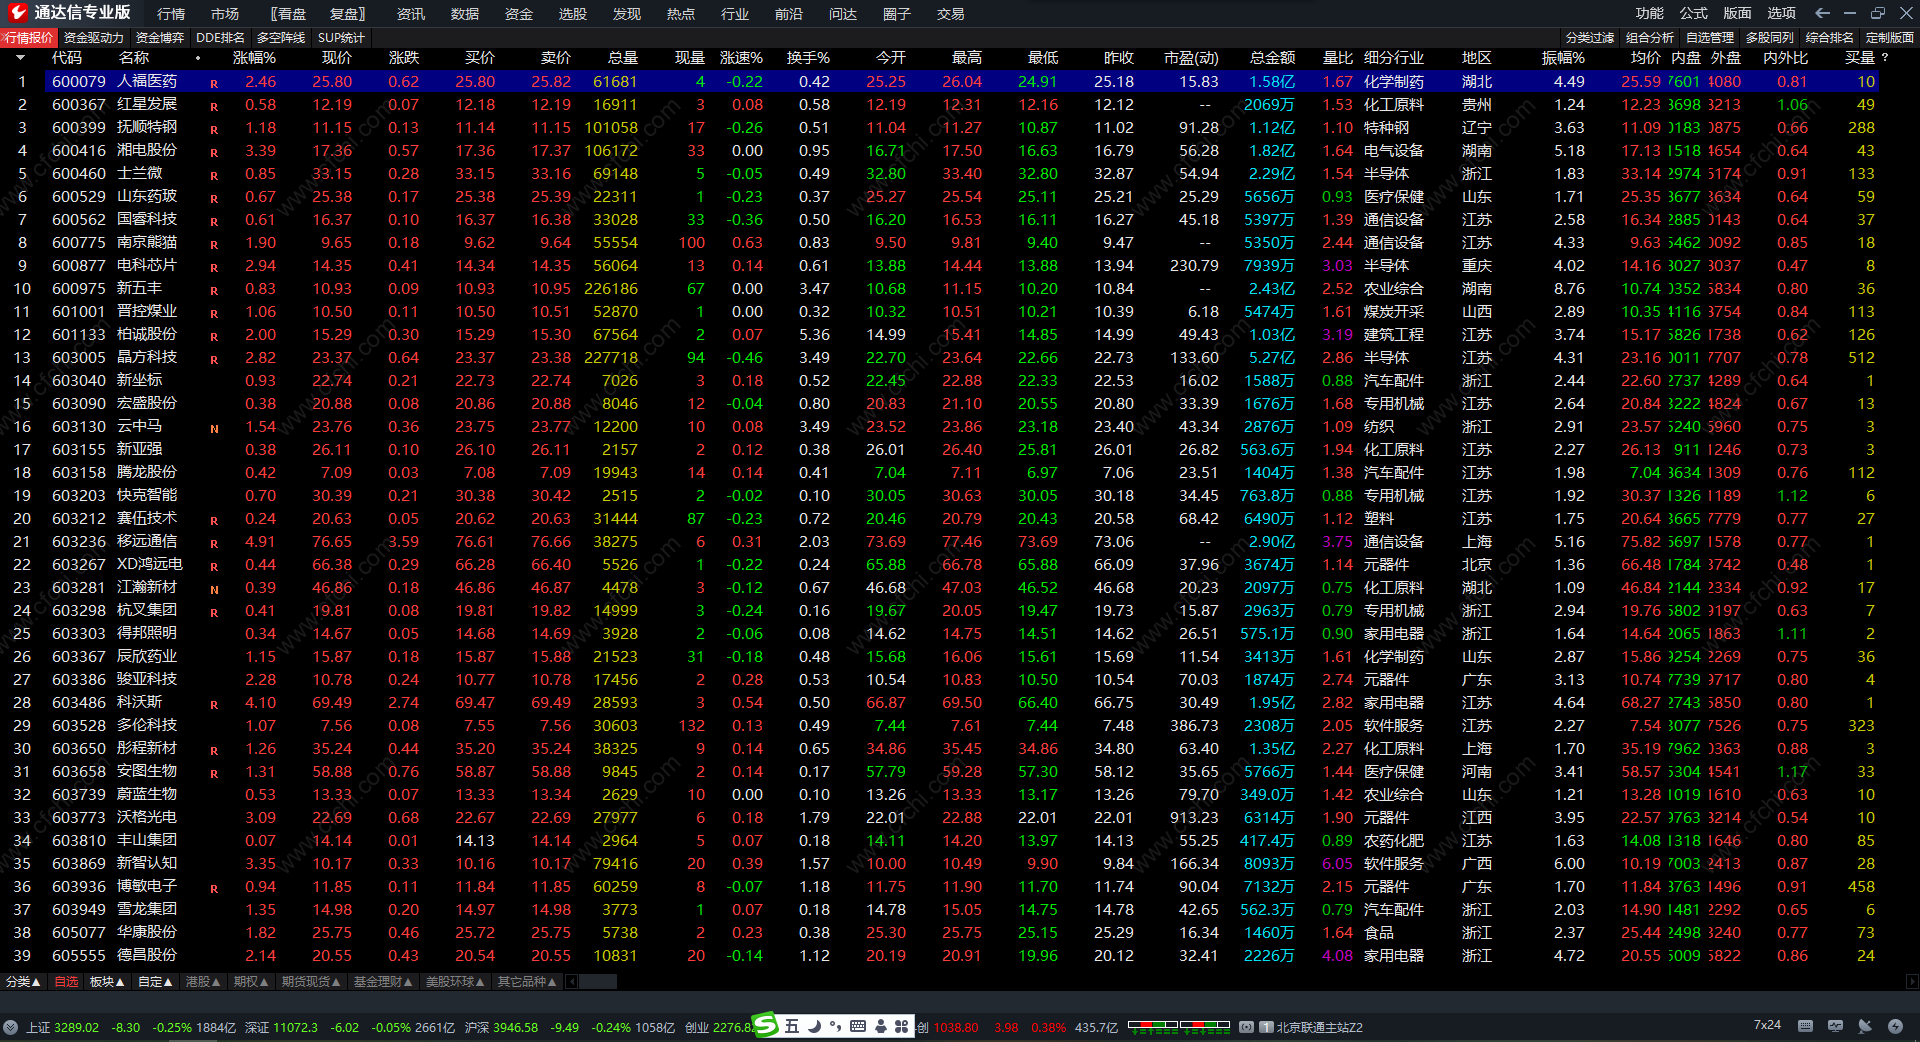Expand the 期权 options dropdown tab
Viewport: 1920px width, 1042px height.
pyautogui.click(x=251, y=982)
